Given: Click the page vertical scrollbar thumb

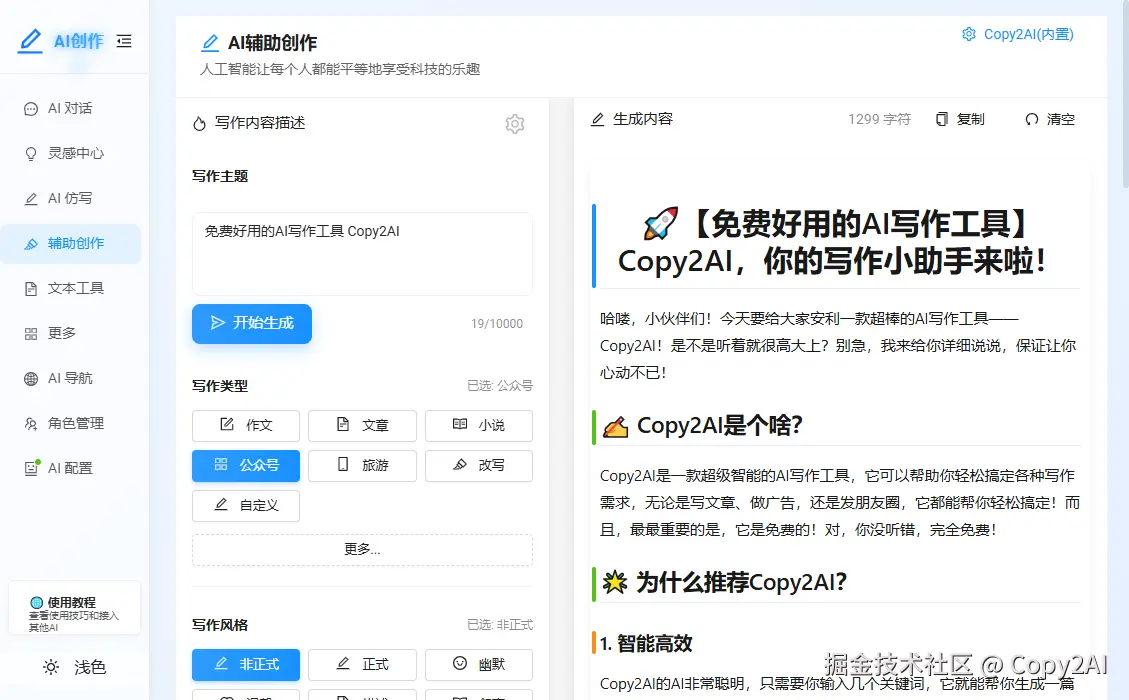Looking at the screenshot, I should tap(1125, 94).
